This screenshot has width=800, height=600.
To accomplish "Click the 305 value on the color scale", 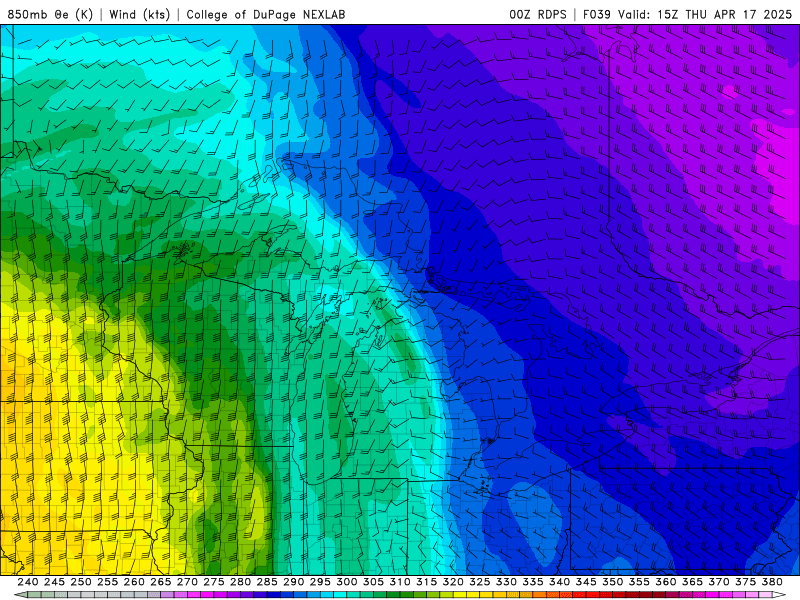I will coord(373,582).
